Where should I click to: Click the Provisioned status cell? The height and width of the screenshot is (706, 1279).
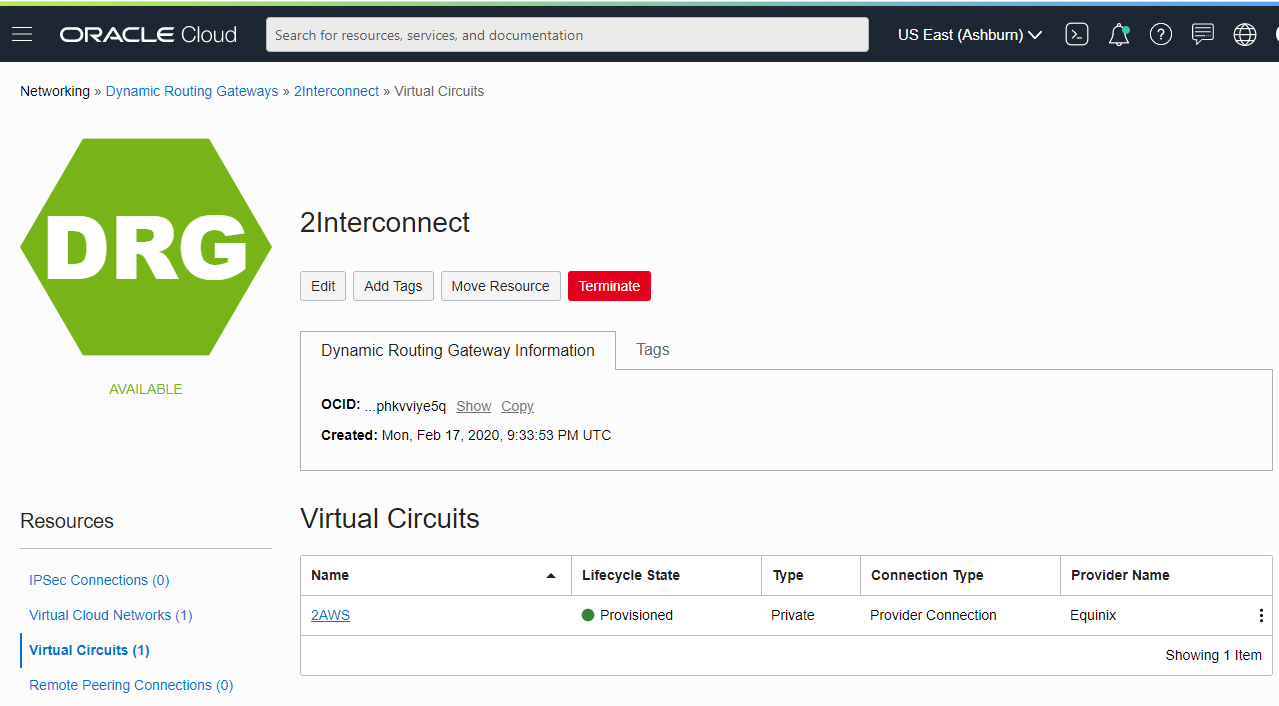627,615
